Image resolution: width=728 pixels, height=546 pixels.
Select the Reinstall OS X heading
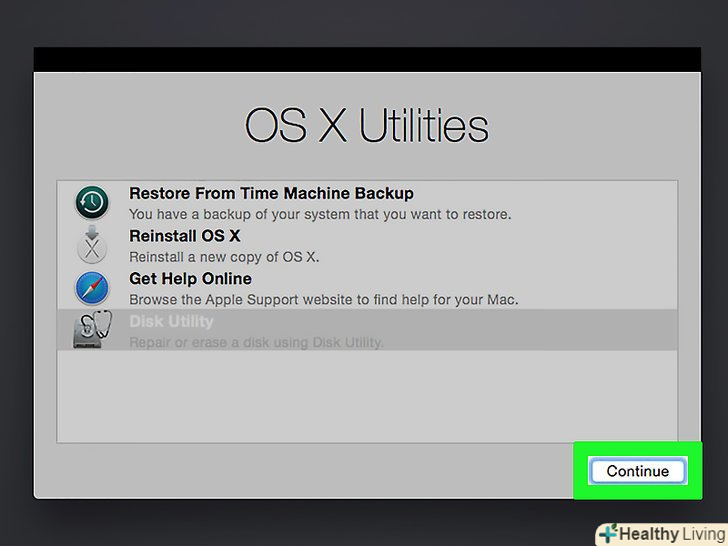(185, 236)
